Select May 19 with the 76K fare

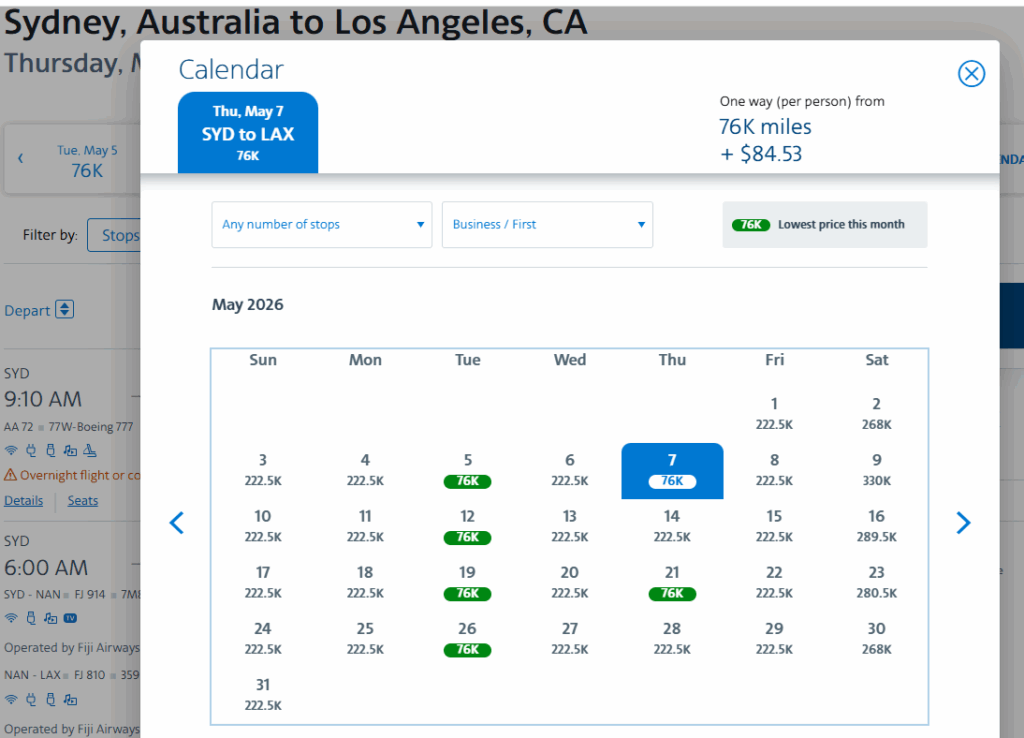(x=467, y=582)
